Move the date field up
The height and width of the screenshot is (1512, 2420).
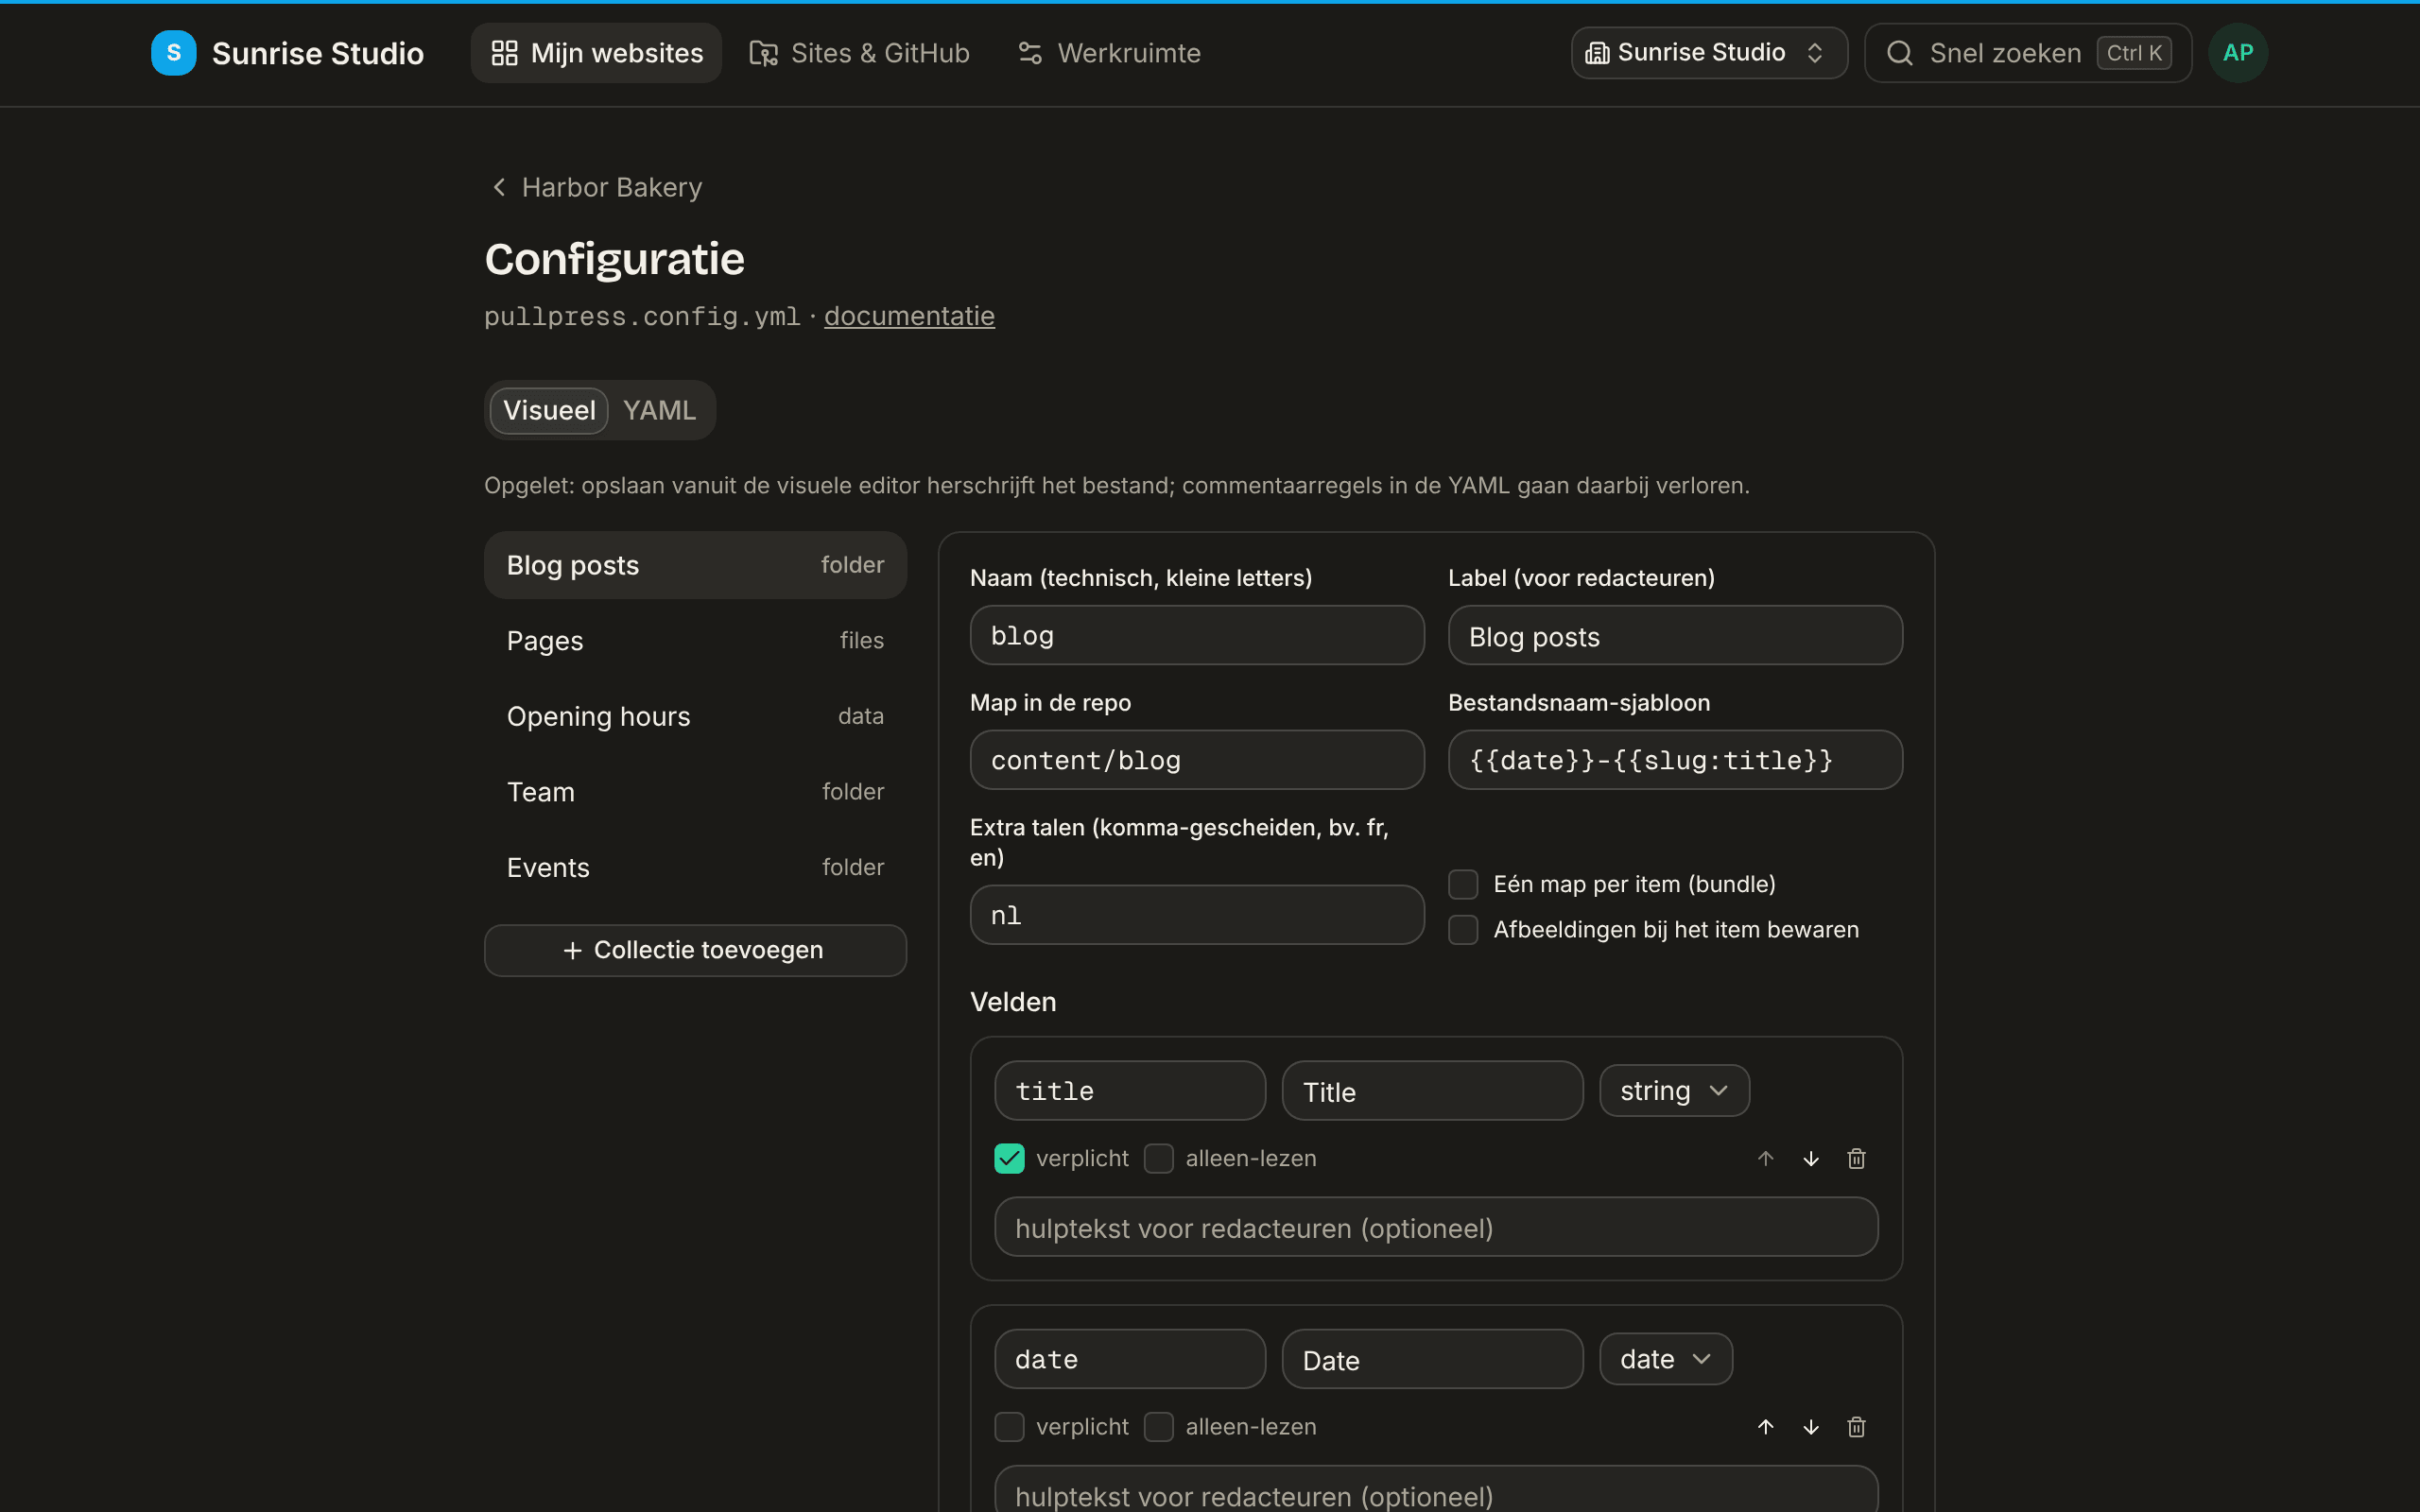click(1765, 1427)
